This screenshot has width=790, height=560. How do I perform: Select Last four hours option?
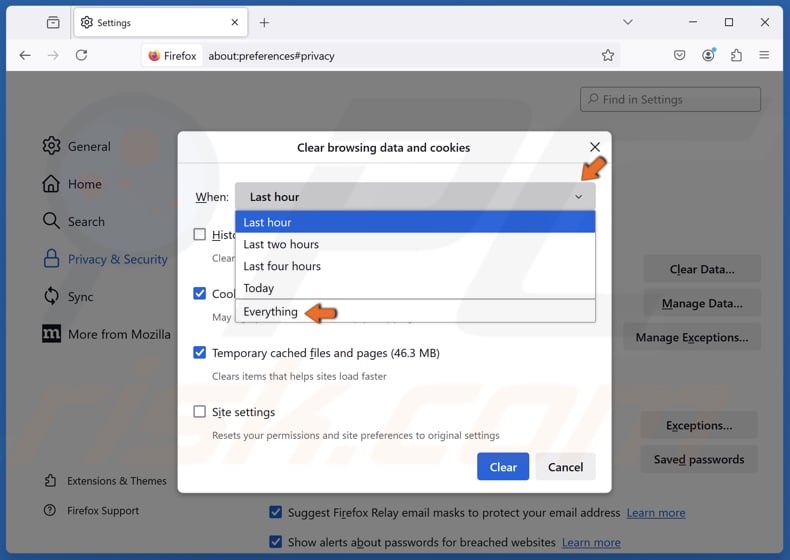tap(415, 266)
